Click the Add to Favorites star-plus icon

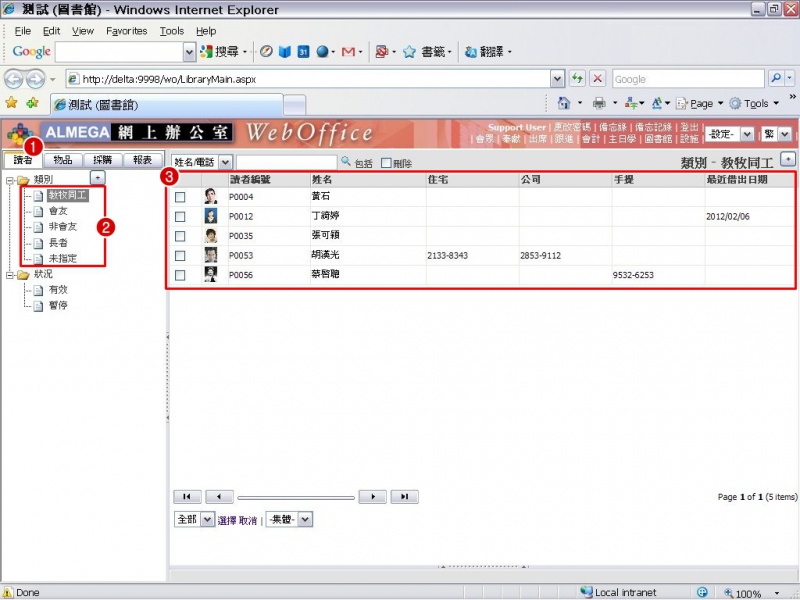[x=33, y=103]
